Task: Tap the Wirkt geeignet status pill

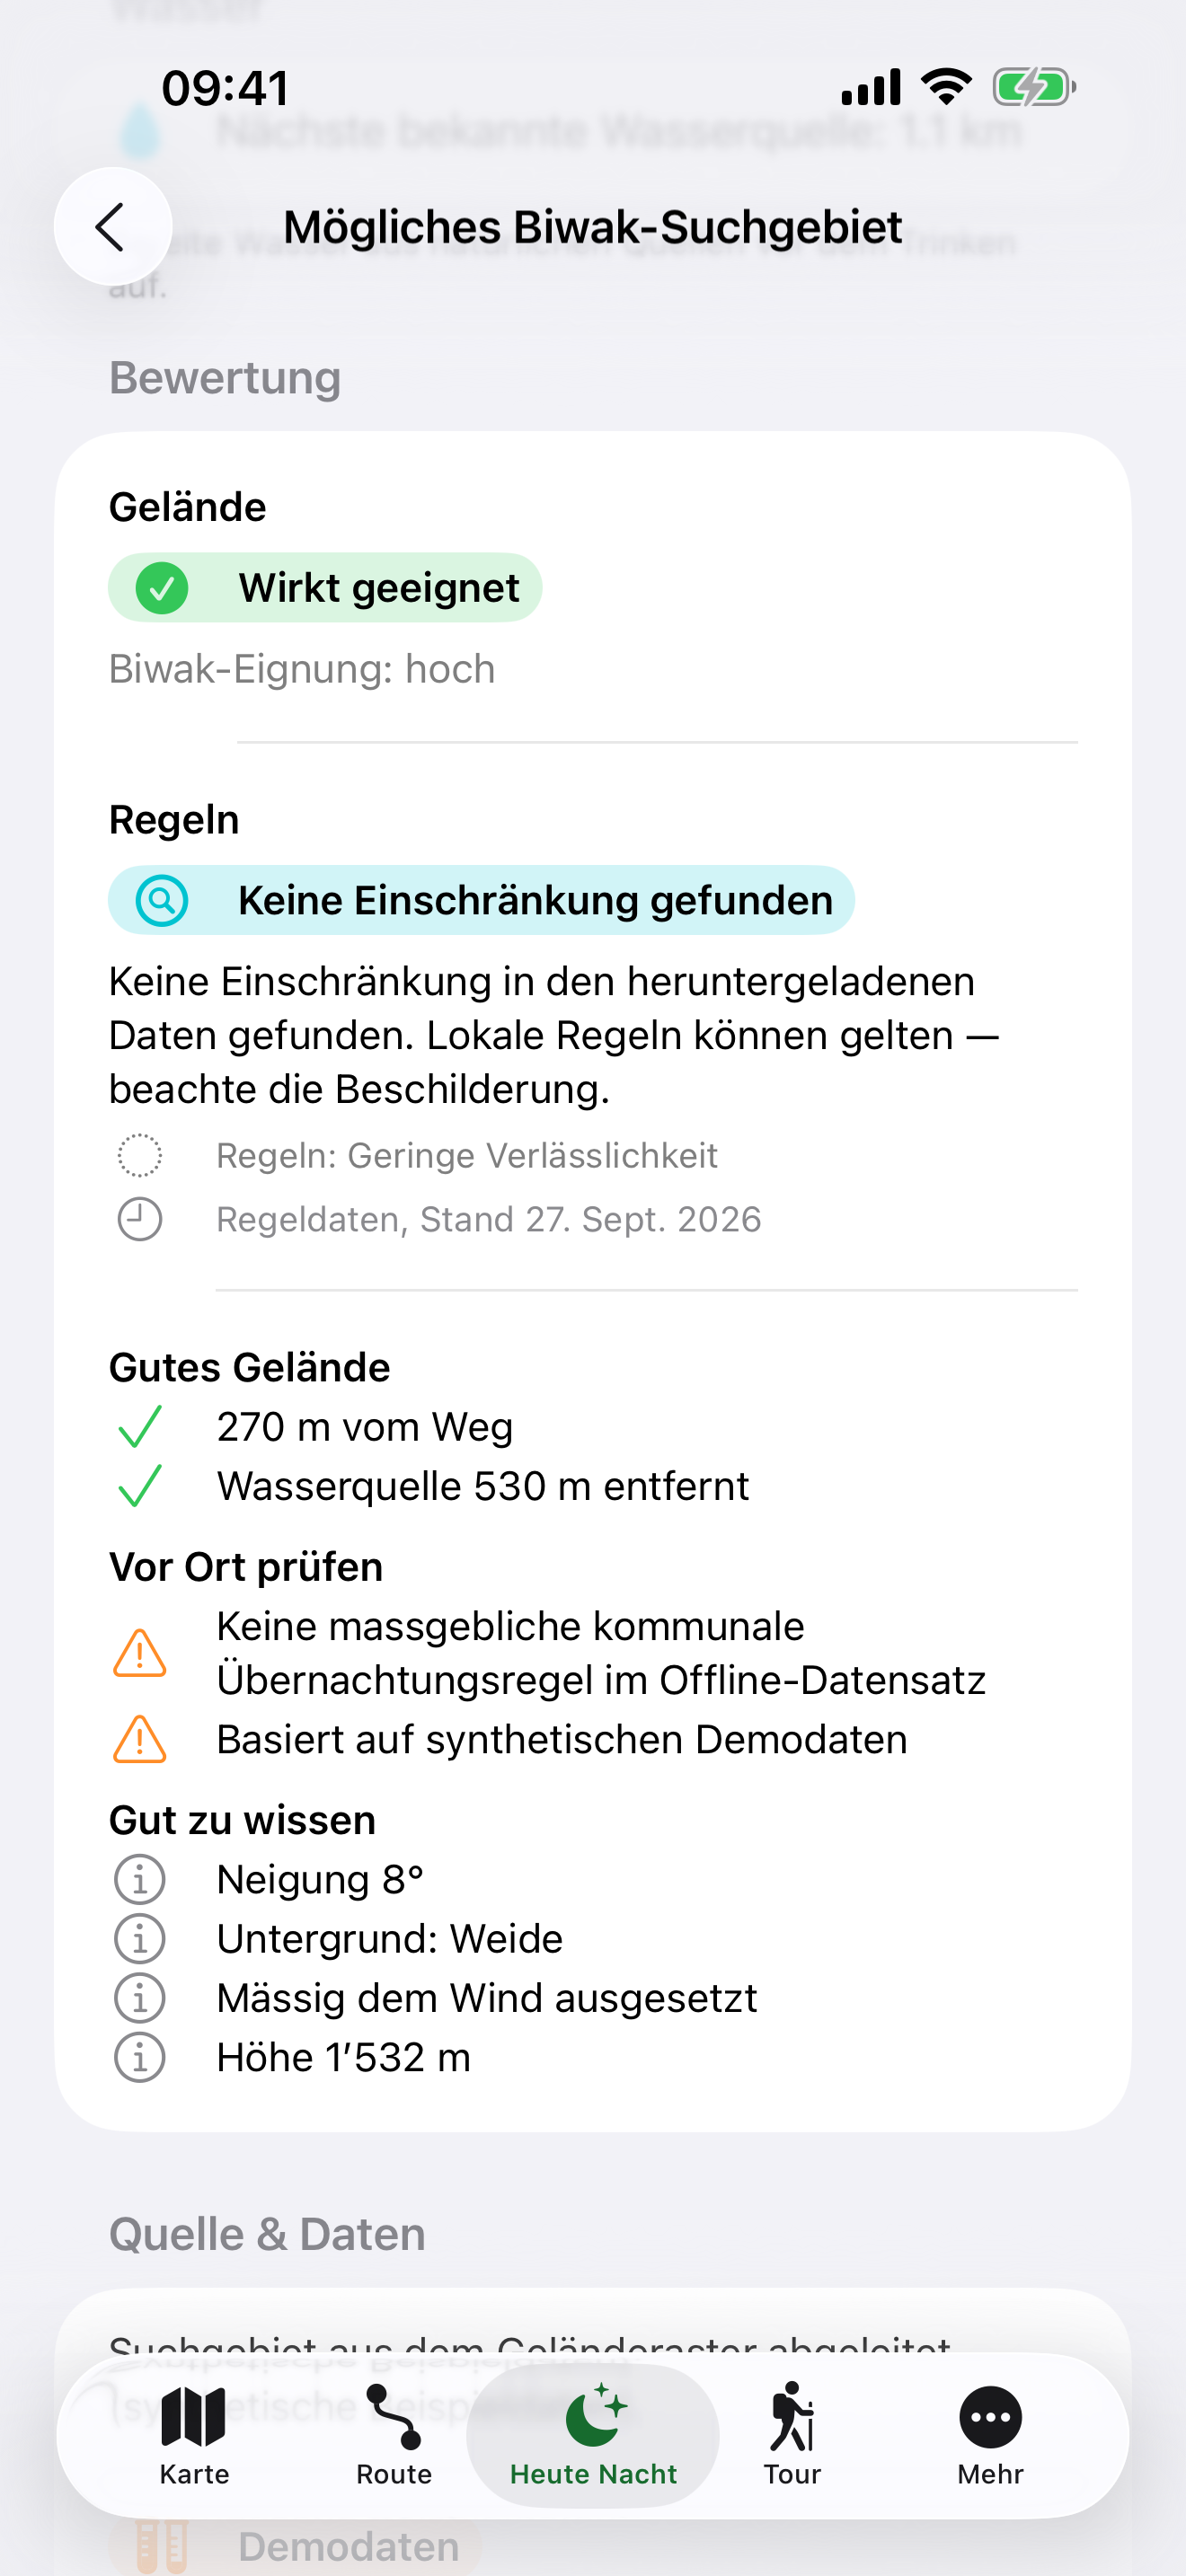Action: pos(325,588)
